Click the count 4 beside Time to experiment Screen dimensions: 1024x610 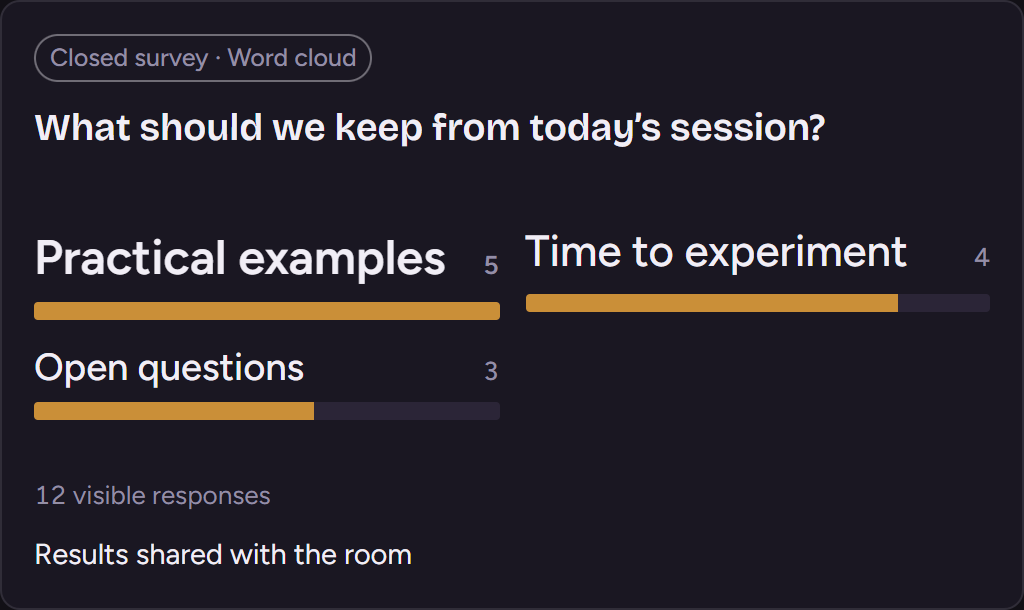click(x=982, y=257)
